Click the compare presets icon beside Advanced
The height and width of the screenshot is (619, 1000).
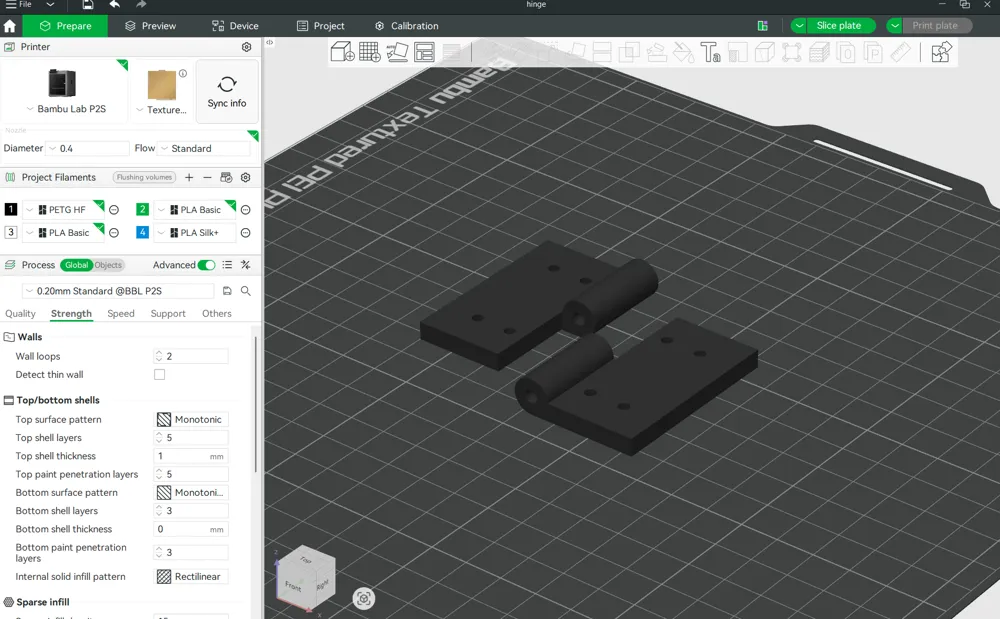click(x=246, y=265)
